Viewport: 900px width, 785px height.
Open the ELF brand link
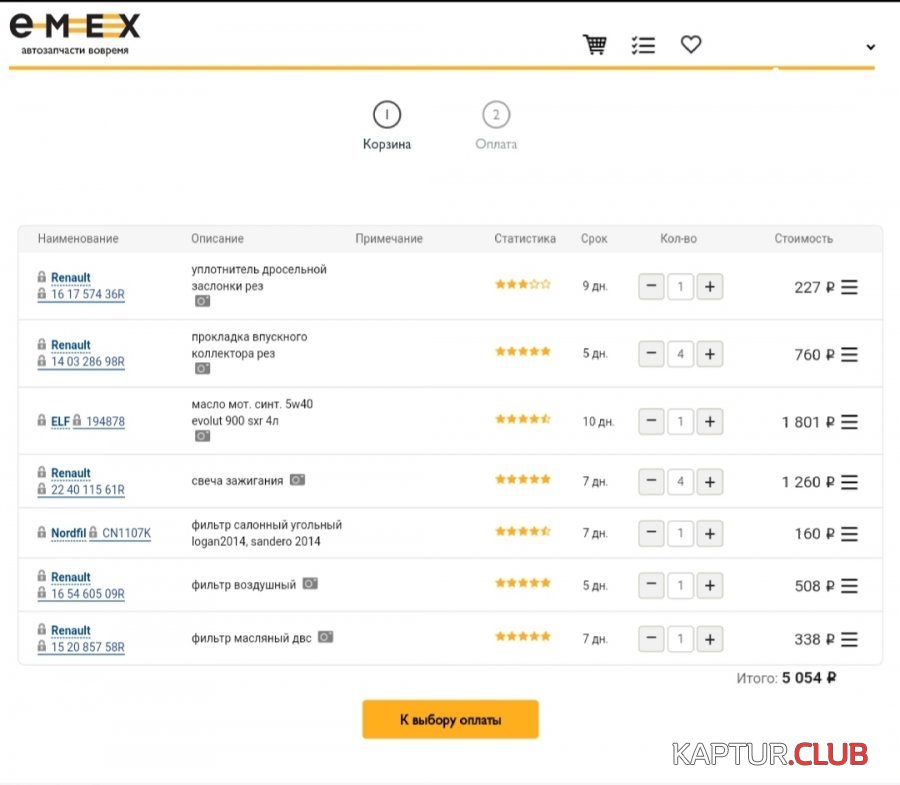tap(60, 422)
